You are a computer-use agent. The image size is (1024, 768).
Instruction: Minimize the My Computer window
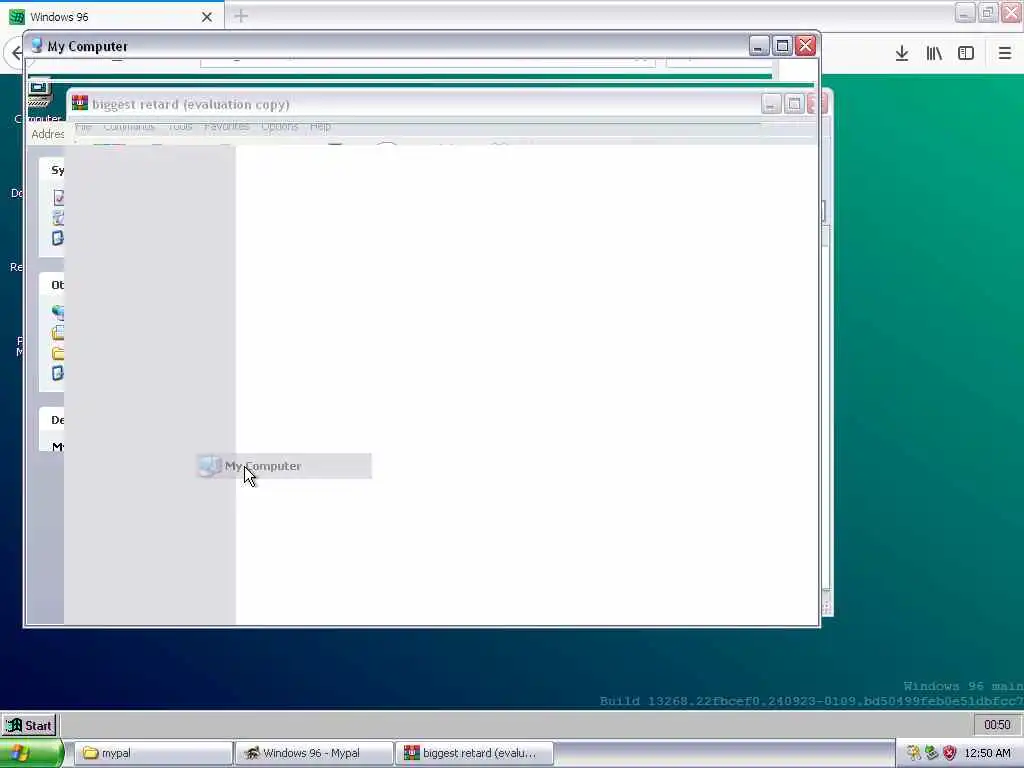[x=759, y=46]
